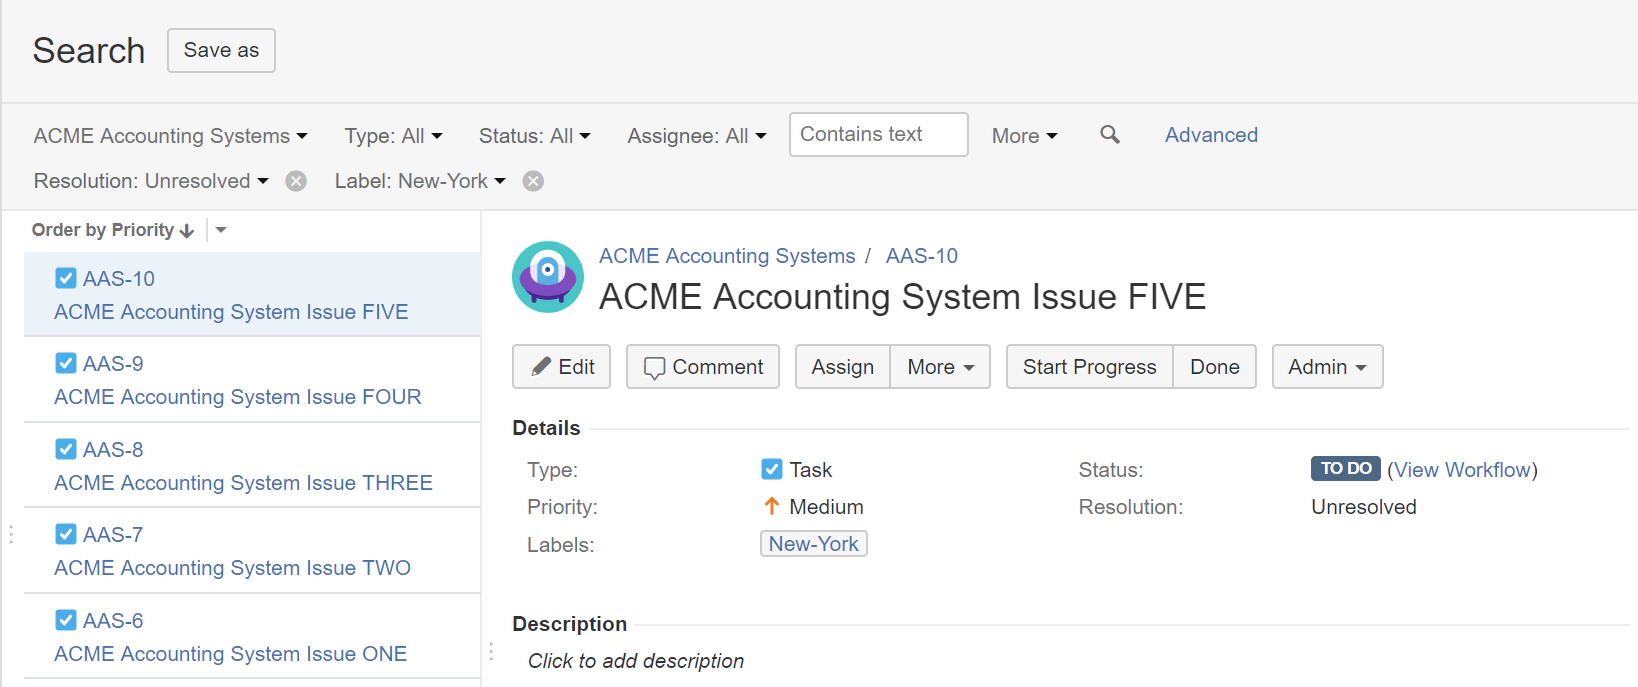Type in the Contains text field
The height and width of the screenshot is (687, 1638).
[x=878, y=135]
